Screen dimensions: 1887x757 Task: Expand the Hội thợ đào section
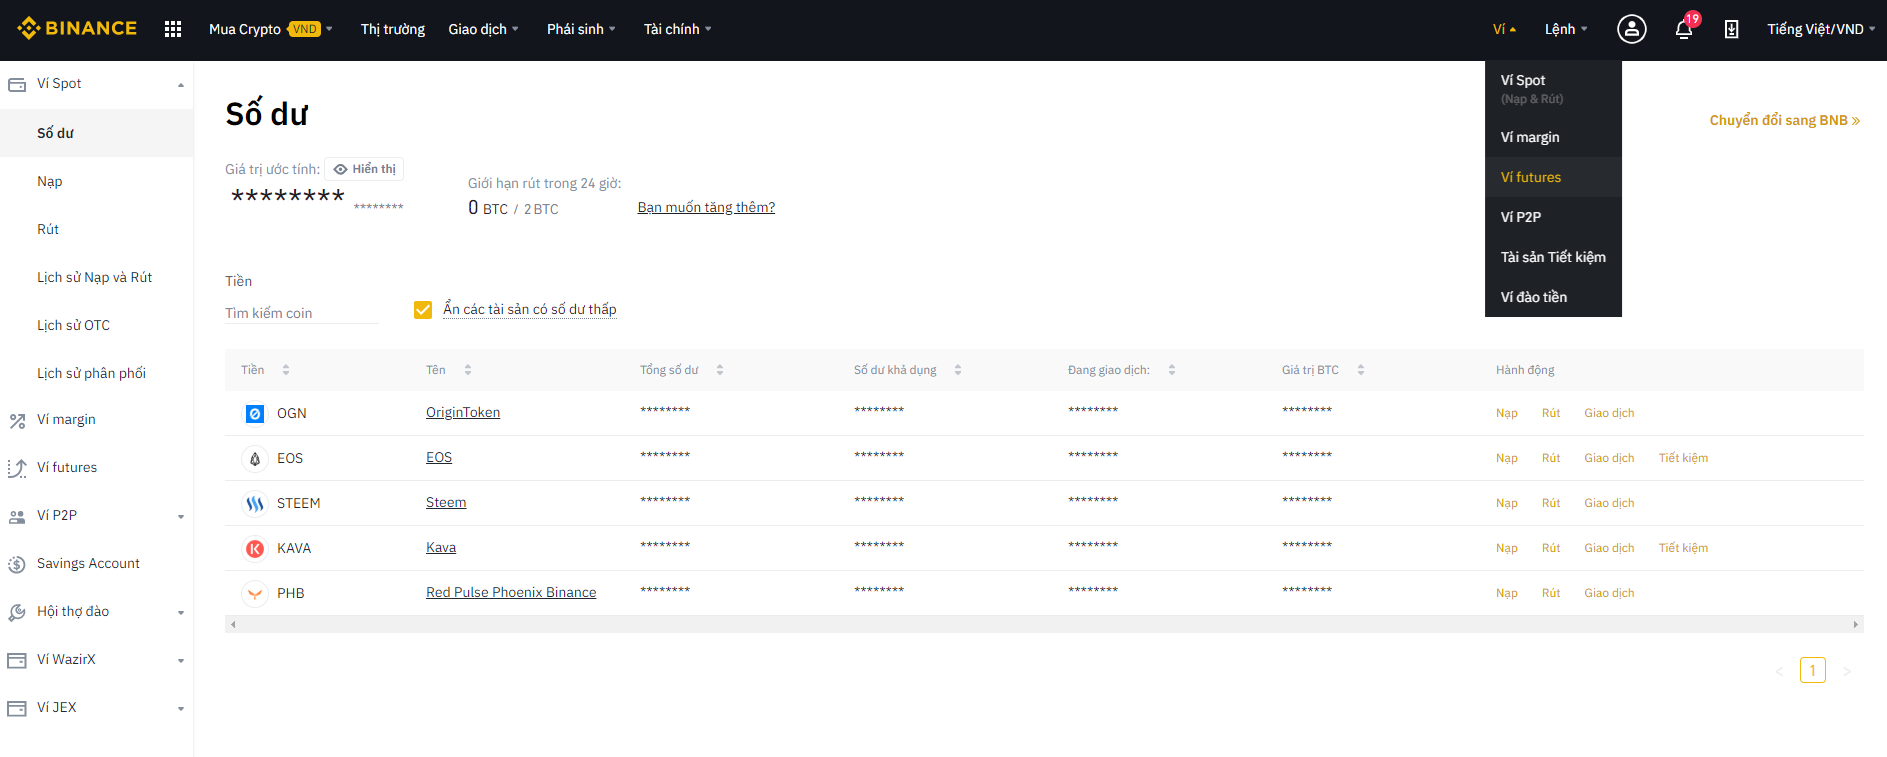(x=181, y=613)
